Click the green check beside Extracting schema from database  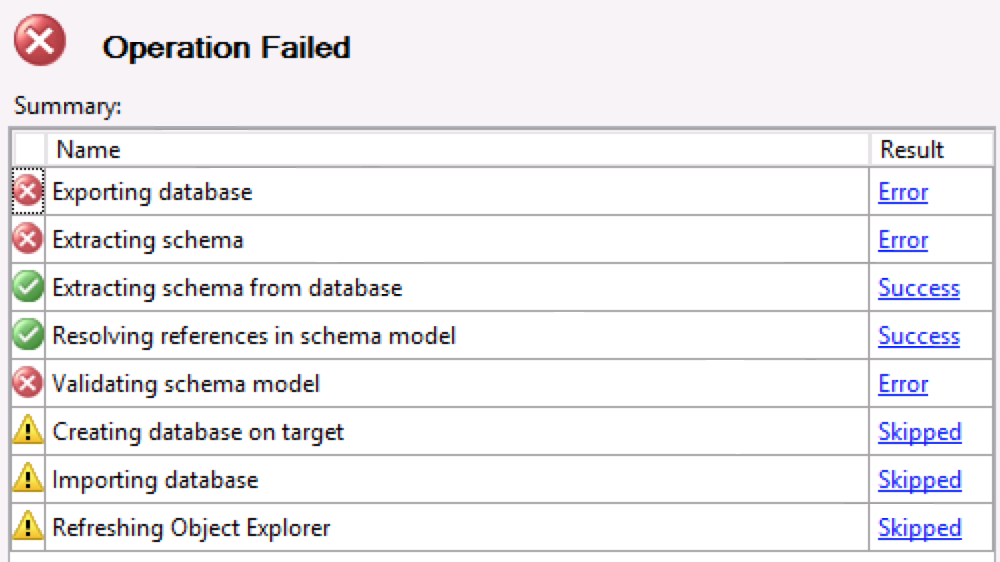point(28,288)
